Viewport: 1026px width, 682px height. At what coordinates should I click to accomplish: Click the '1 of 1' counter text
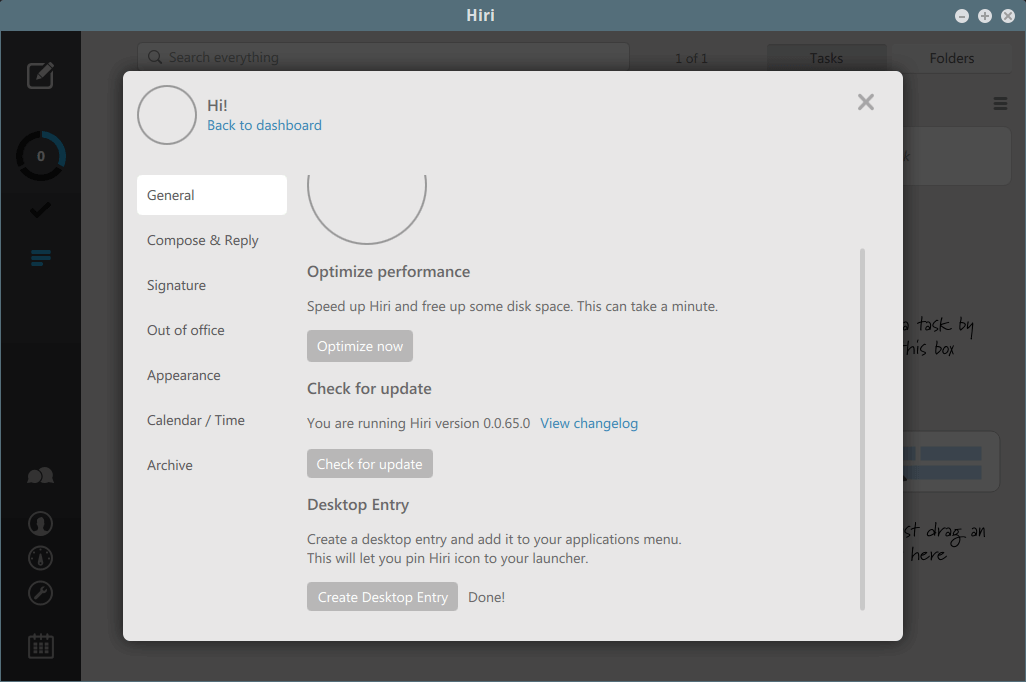coord(691,58)
